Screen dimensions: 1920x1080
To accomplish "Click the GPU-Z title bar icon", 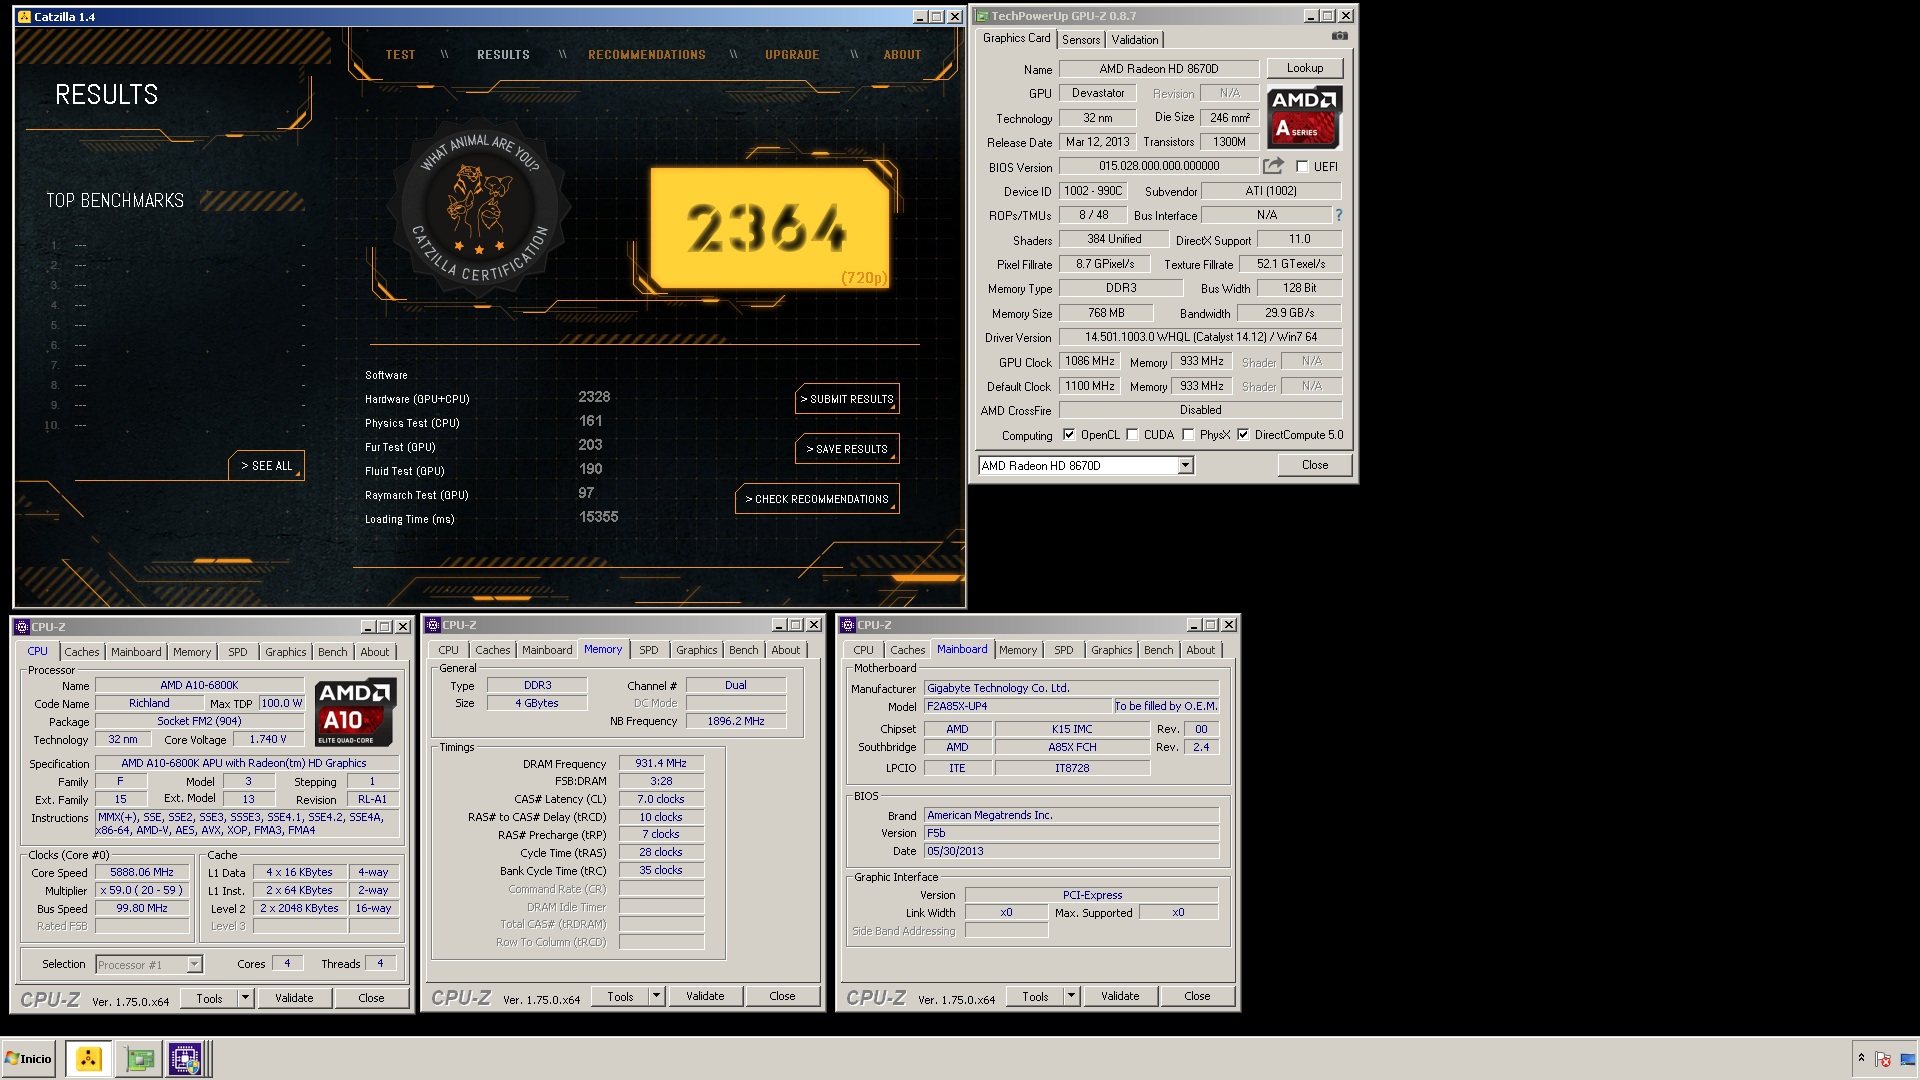I will point(982,16).
